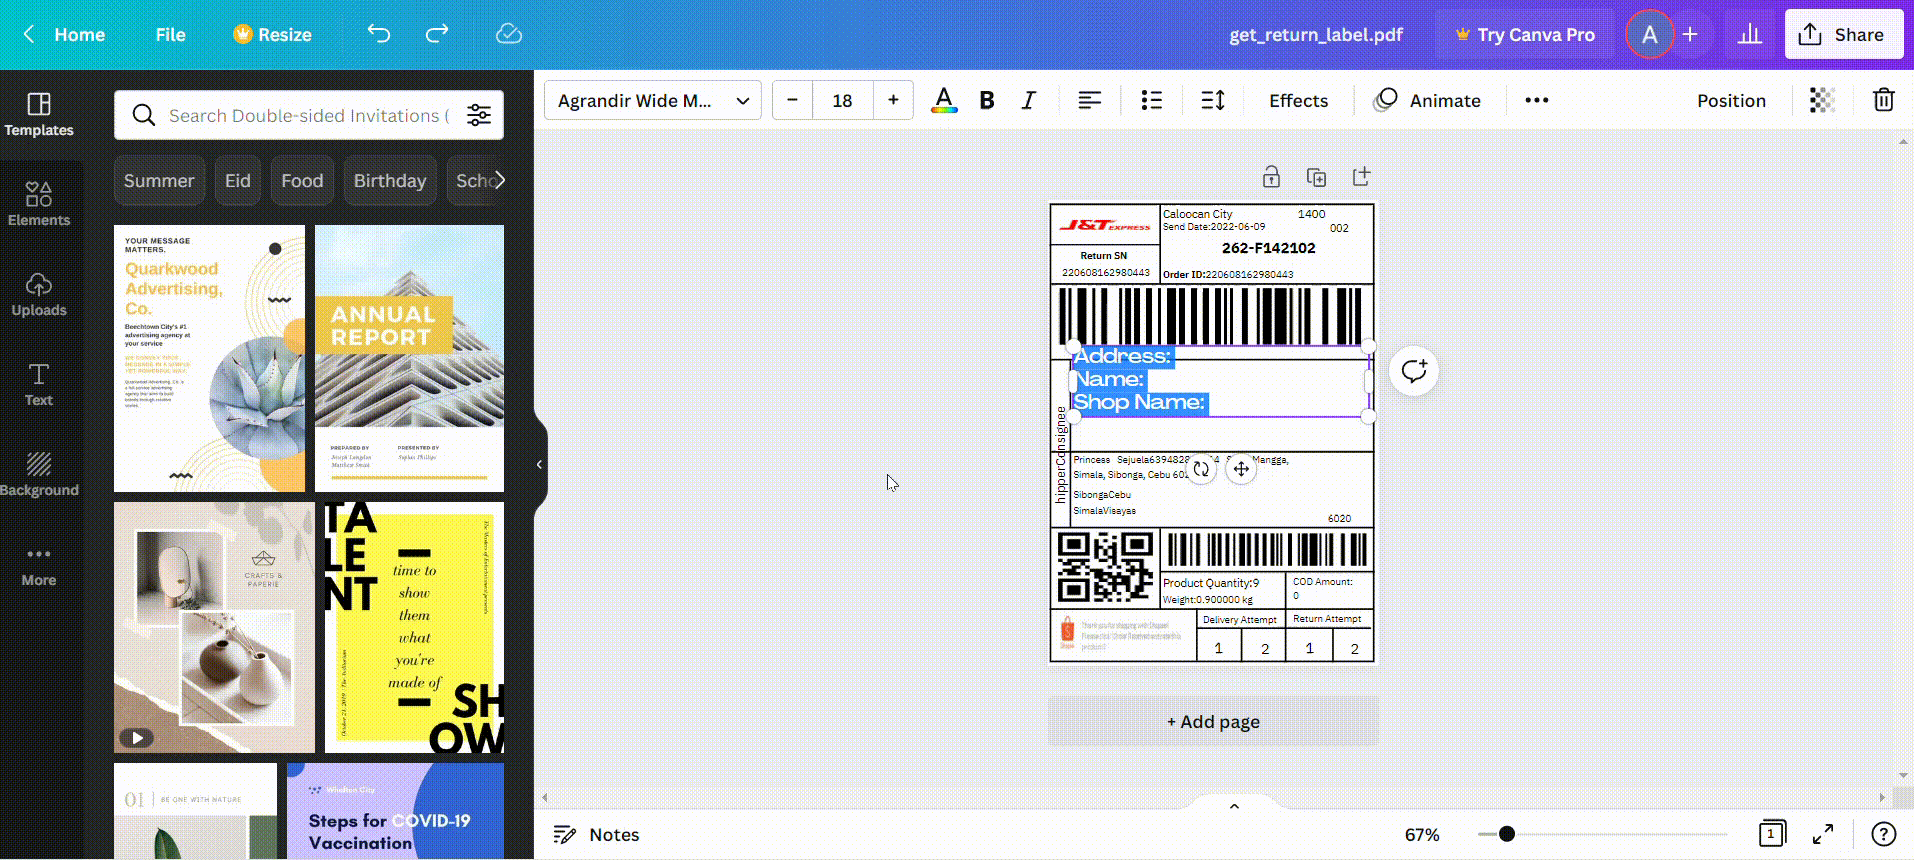Open the Uploads panel
The image size is (1914, 860).
point(39,295)
